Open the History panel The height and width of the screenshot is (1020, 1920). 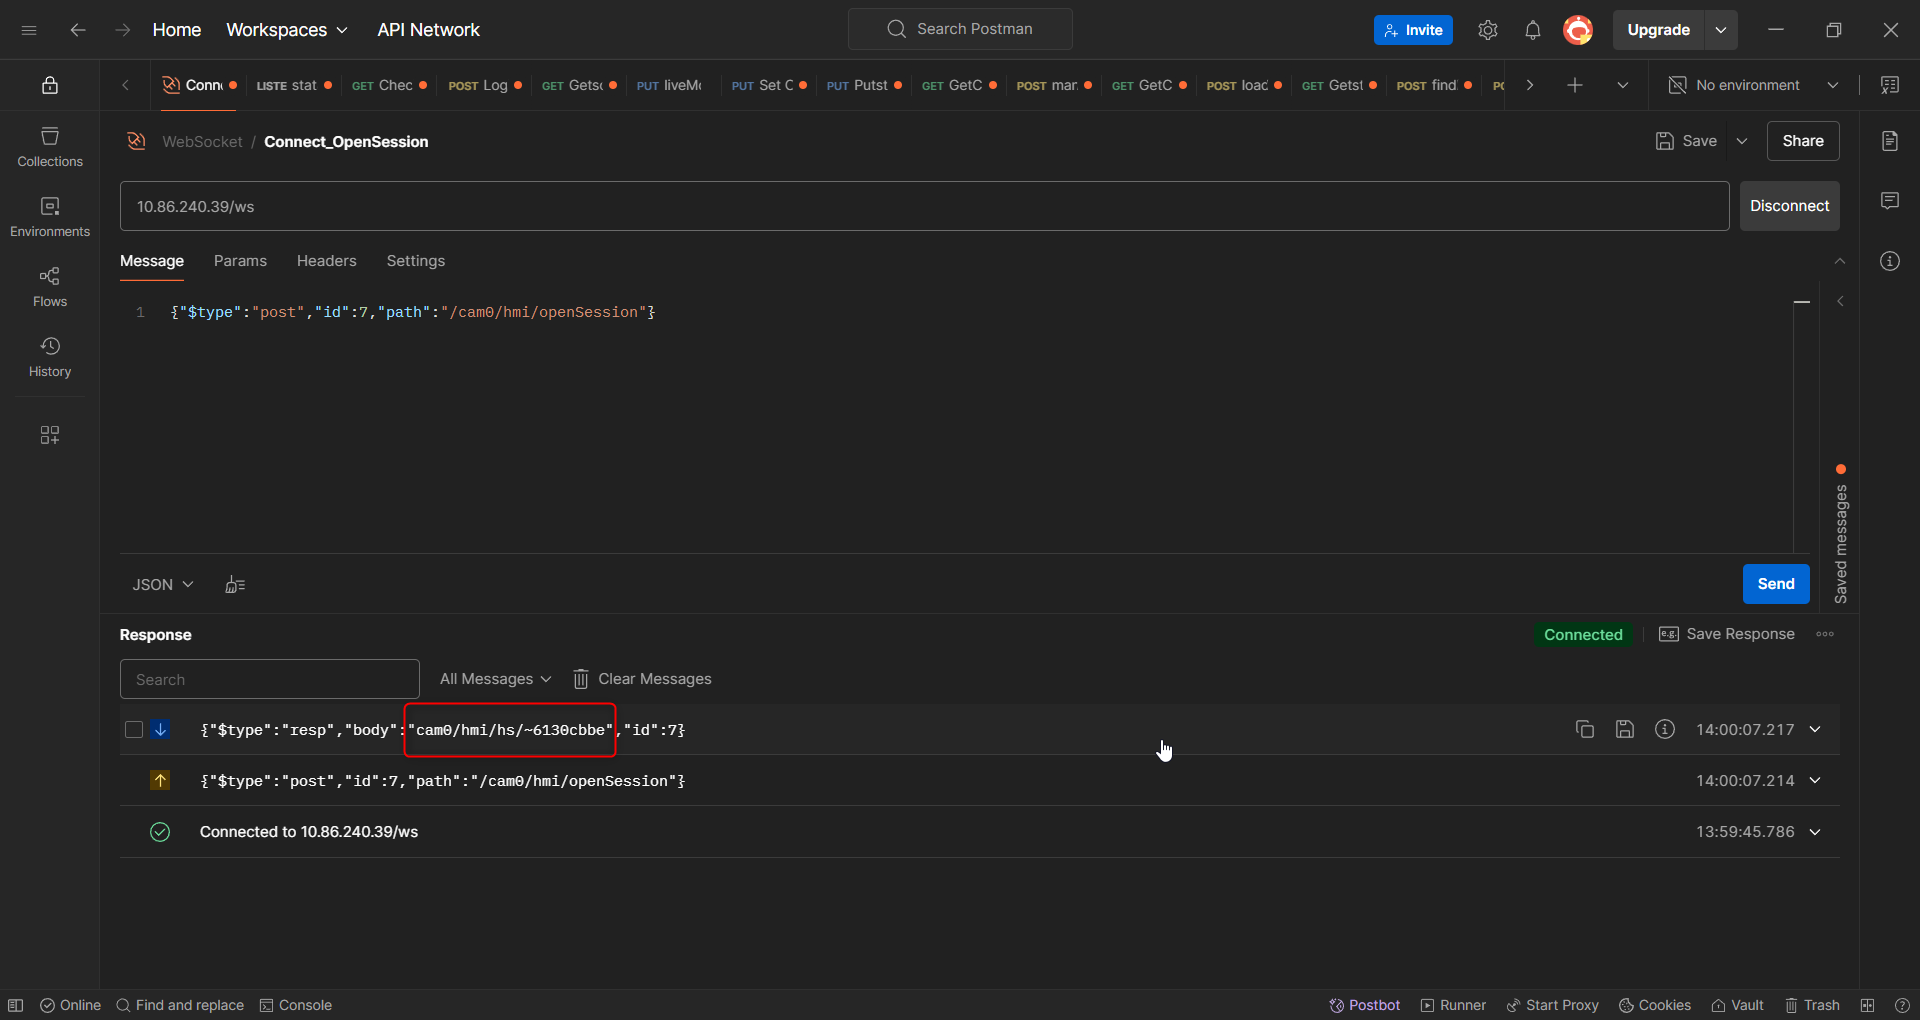(x=49, y=357)
